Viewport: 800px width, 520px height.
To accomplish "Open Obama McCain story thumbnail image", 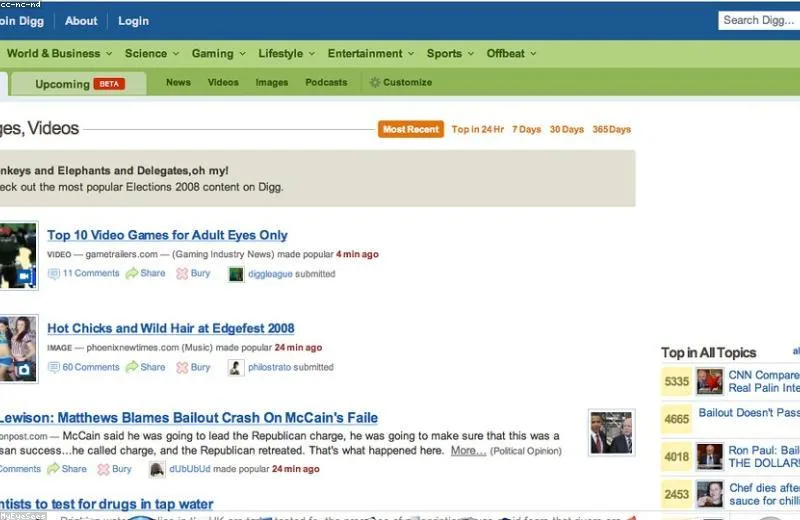I will [611, 432].
